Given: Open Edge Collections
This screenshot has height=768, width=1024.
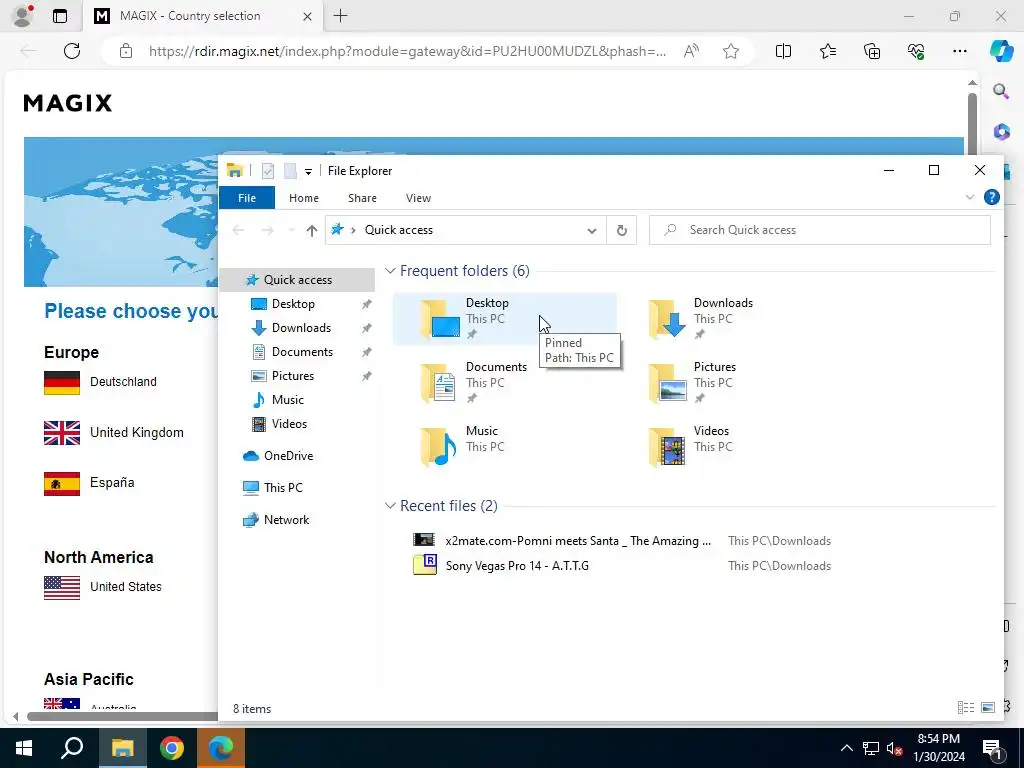Looking at the screenshot, I should pos(872,51).
